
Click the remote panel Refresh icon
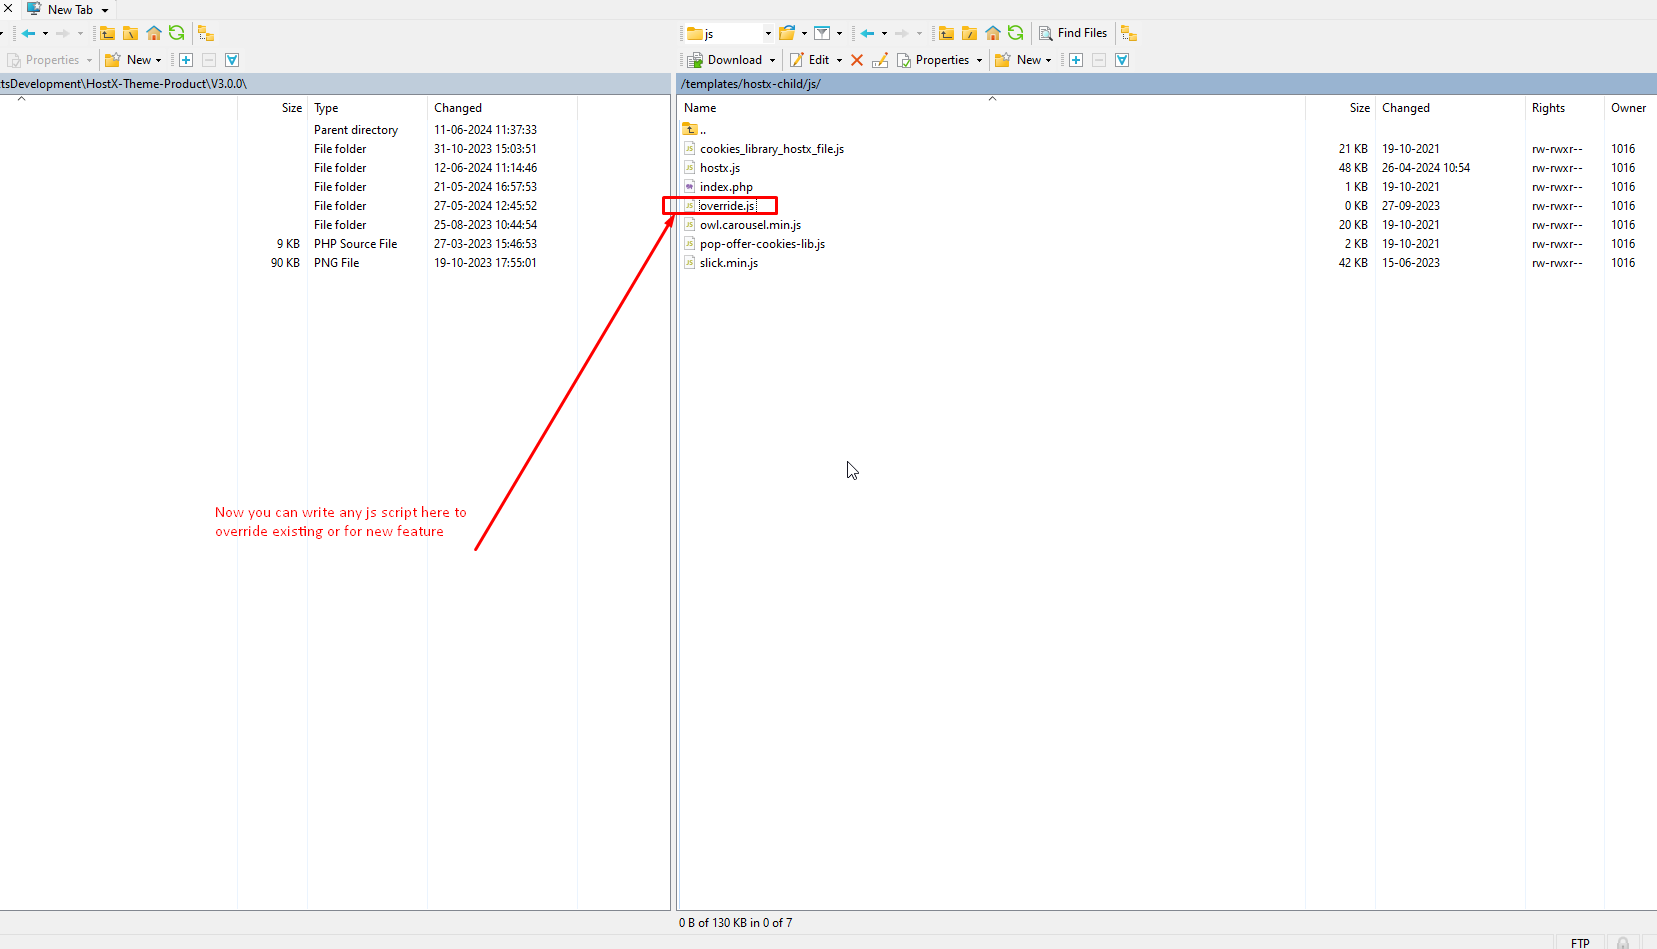click(x=1015, y=33)
